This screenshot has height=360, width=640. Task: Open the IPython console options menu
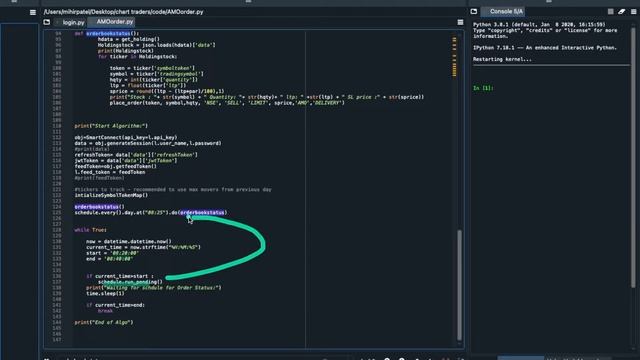633,11
